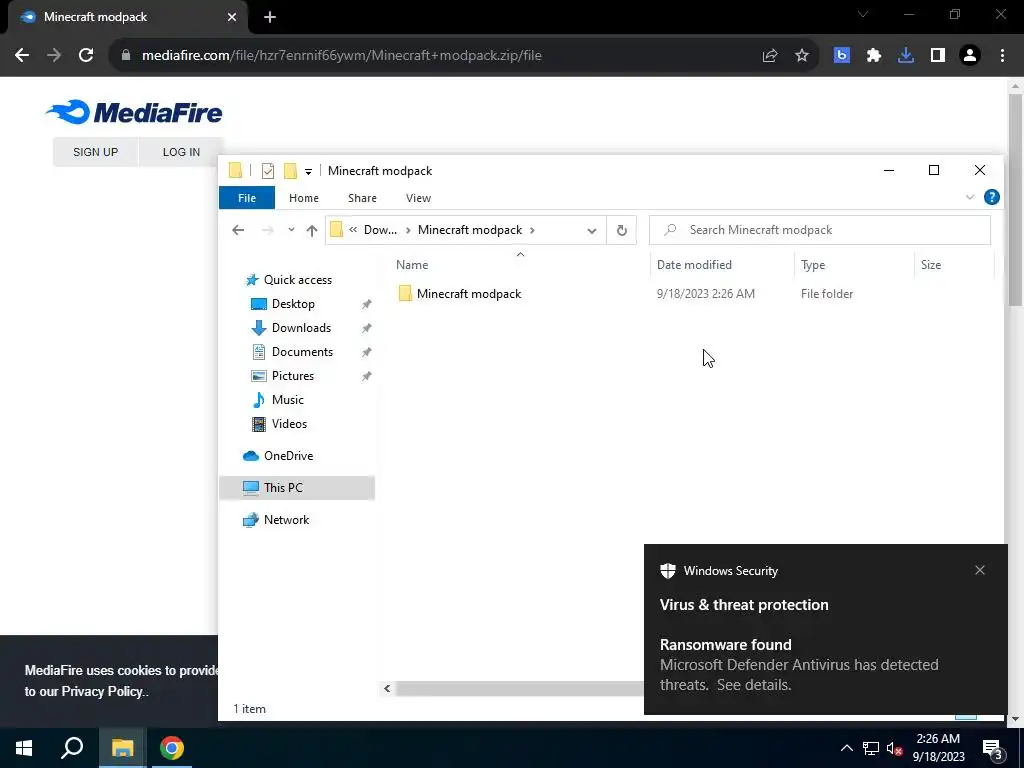Open the address bar history dropdown
The height and width of the screenshot is (768, 1024).
click(x=592, y=231)
